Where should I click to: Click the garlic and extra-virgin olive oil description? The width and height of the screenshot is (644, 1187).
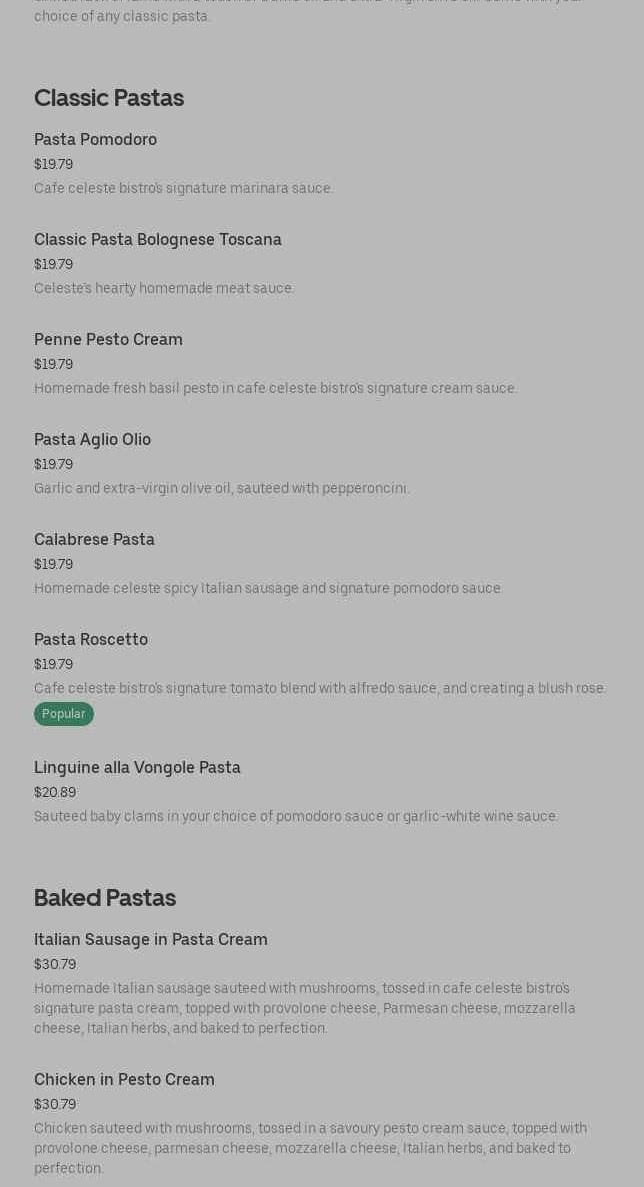click(x=222, y=488)
